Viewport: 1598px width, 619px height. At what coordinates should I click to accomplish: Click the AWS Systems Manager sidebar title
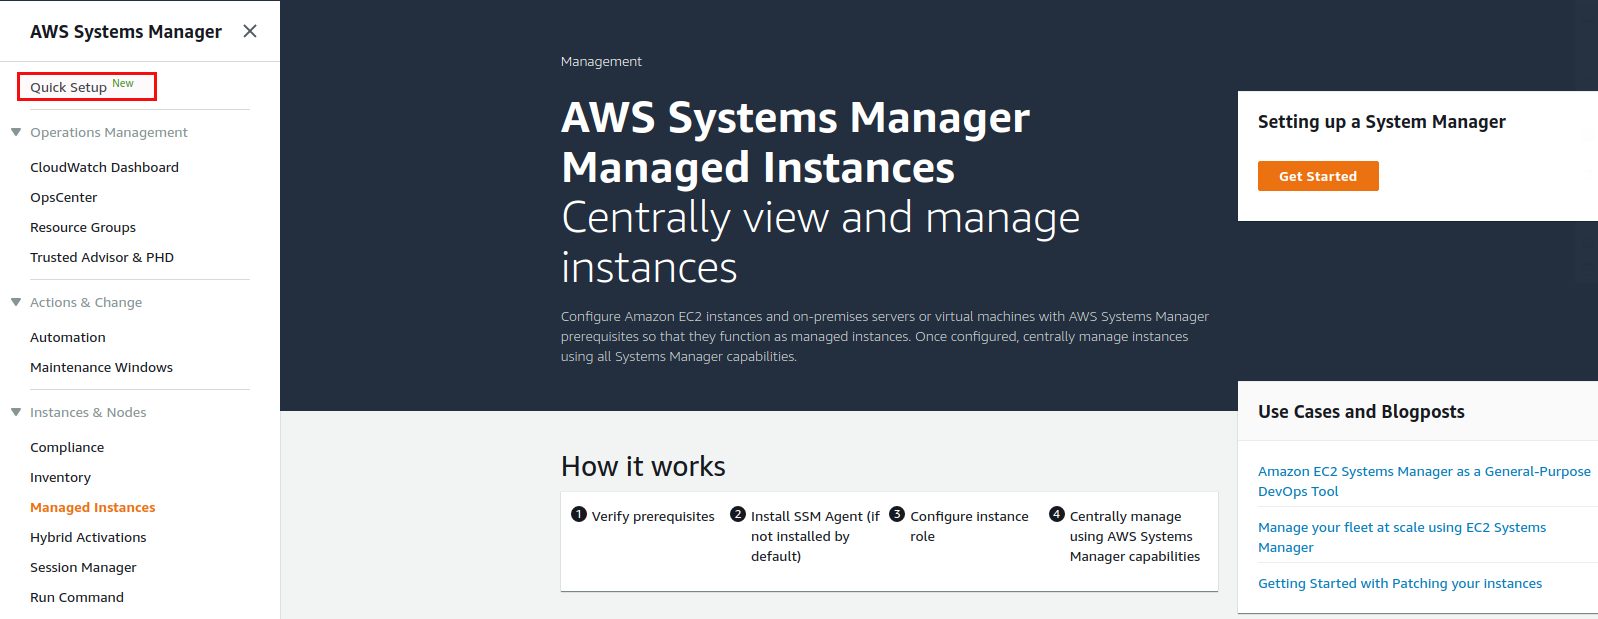point(126,31)
